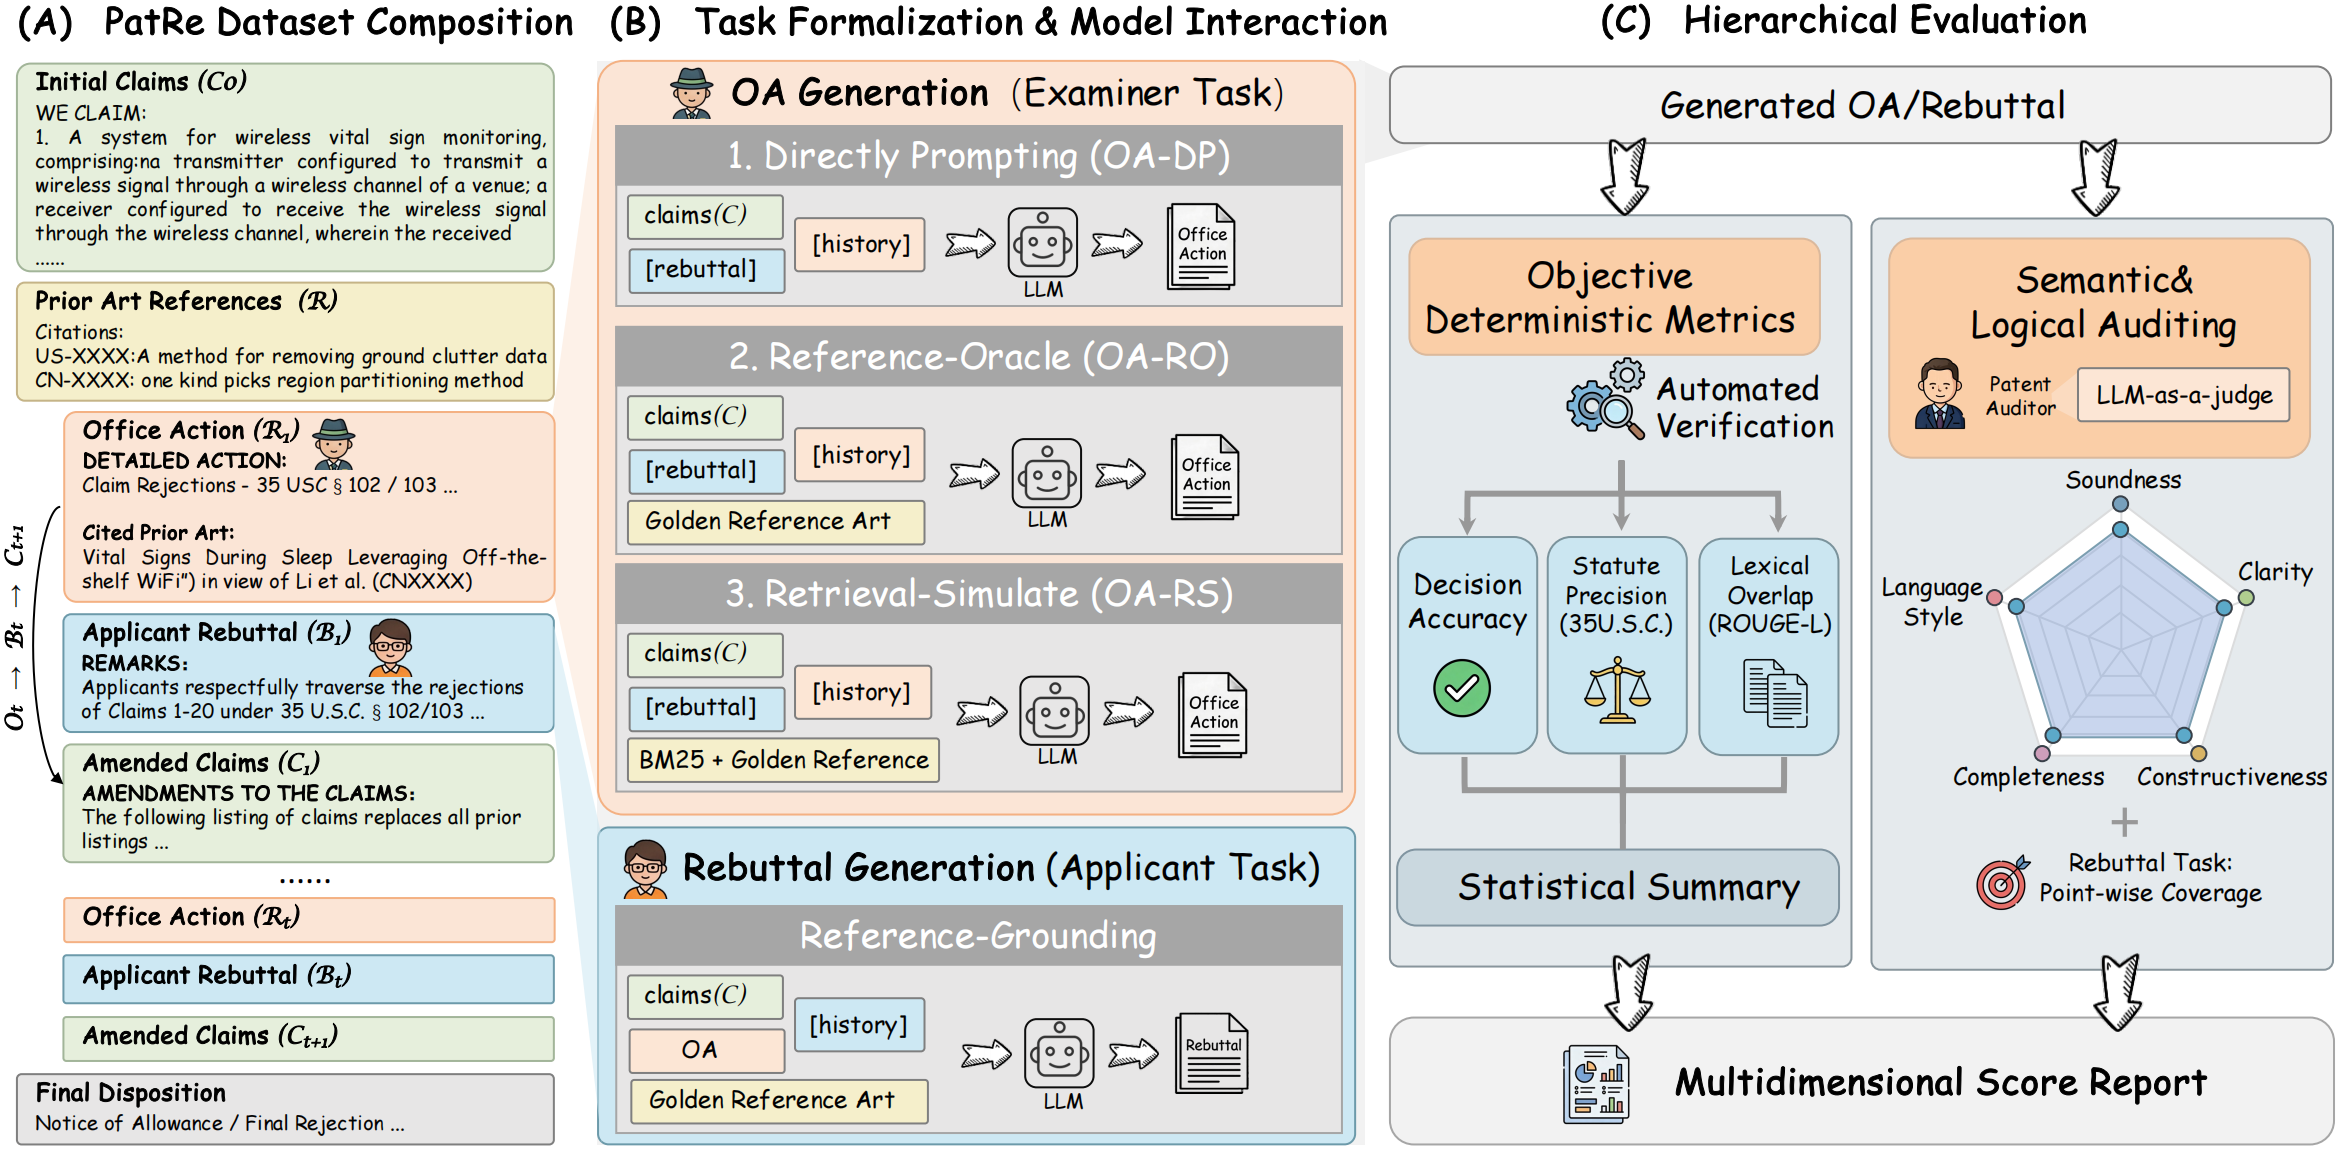Click the Office Action document in OA-RO
2340x1150 pixels.
pyautogui.click(x=1205, y=476)
